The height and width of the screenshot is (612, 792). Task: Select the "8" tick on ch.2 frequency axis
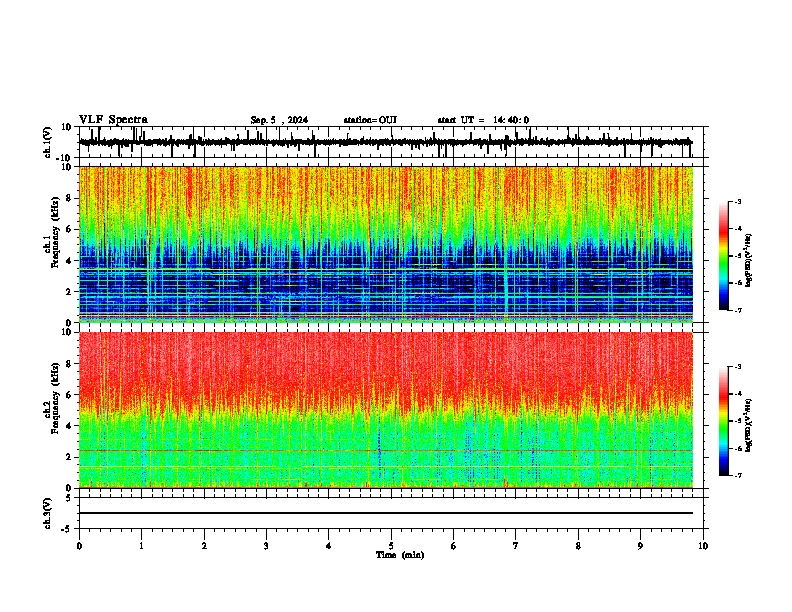click(x=69, y=364)
